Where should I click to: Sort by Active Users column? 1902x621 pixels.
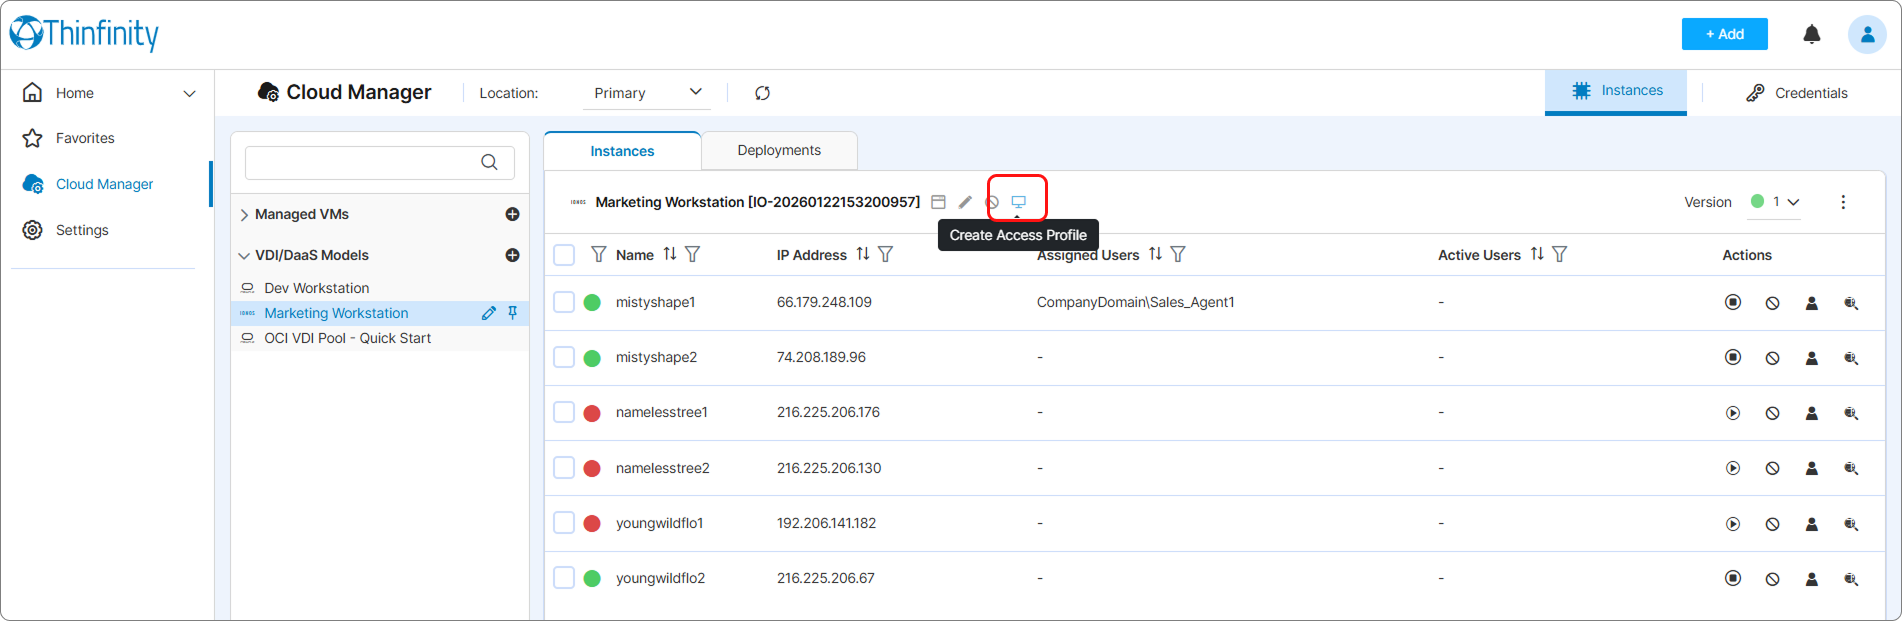(1537, 254)
